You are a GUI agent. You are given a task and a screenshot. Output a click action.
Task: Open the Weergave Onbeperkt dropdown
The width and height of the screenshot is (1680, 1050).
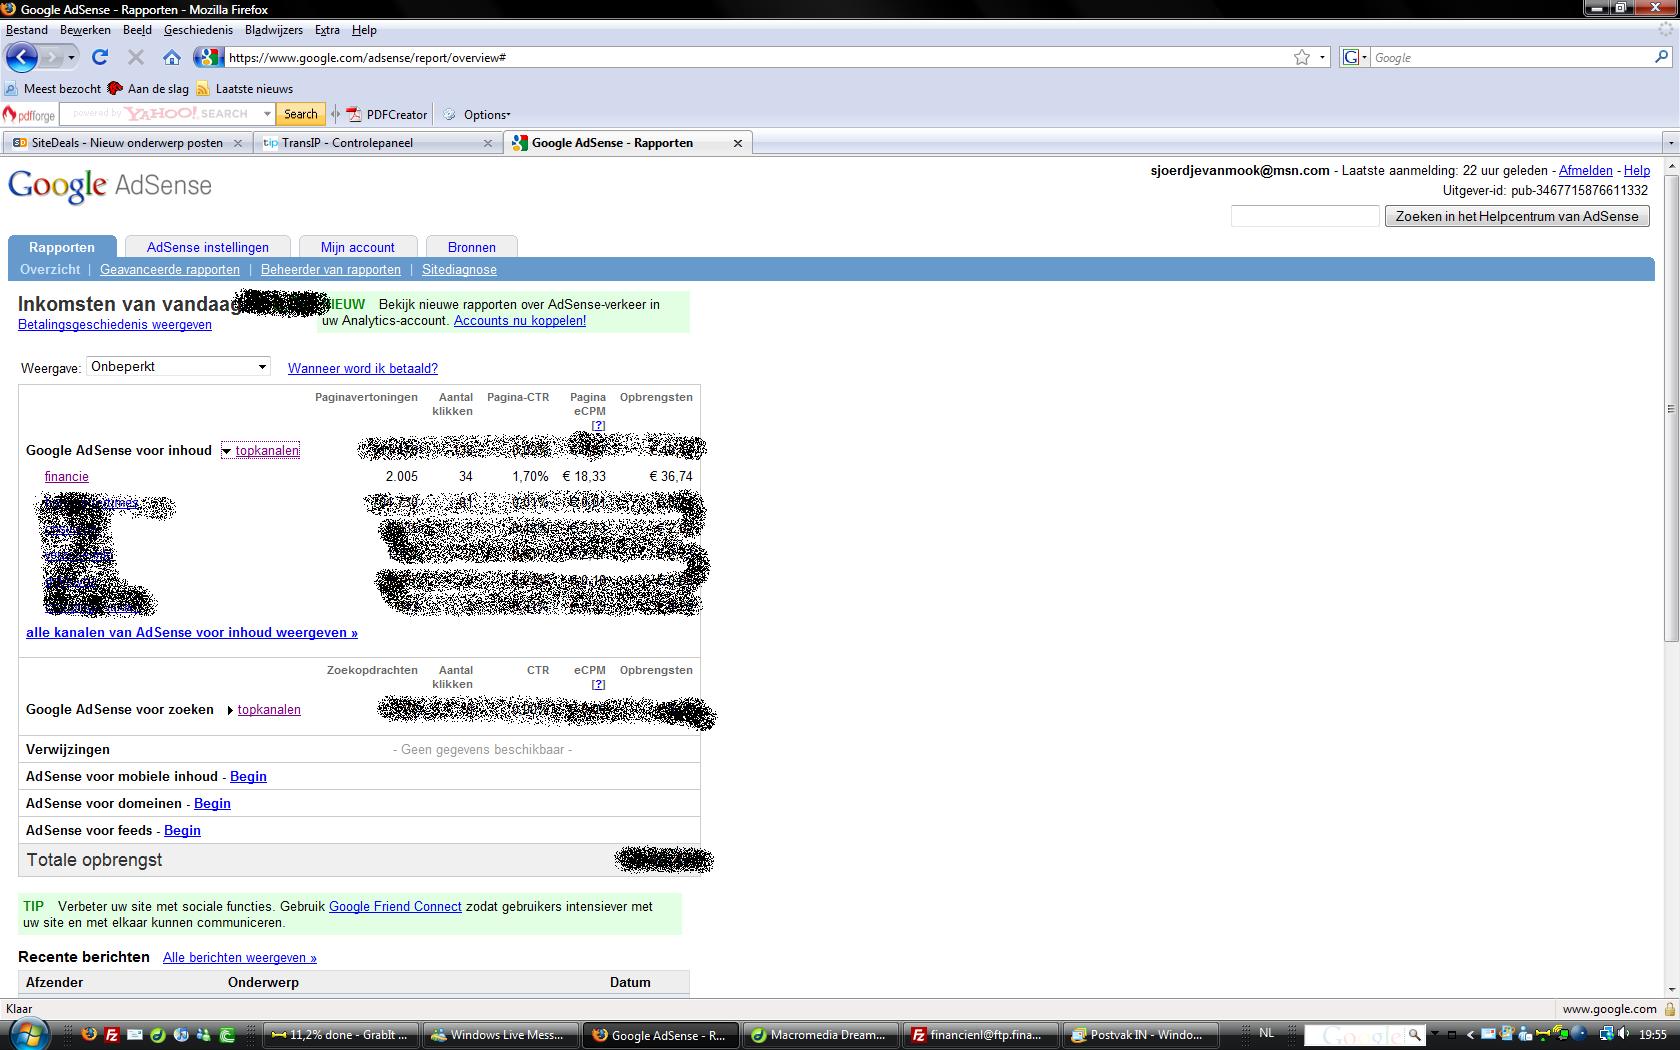coord(179,366)
